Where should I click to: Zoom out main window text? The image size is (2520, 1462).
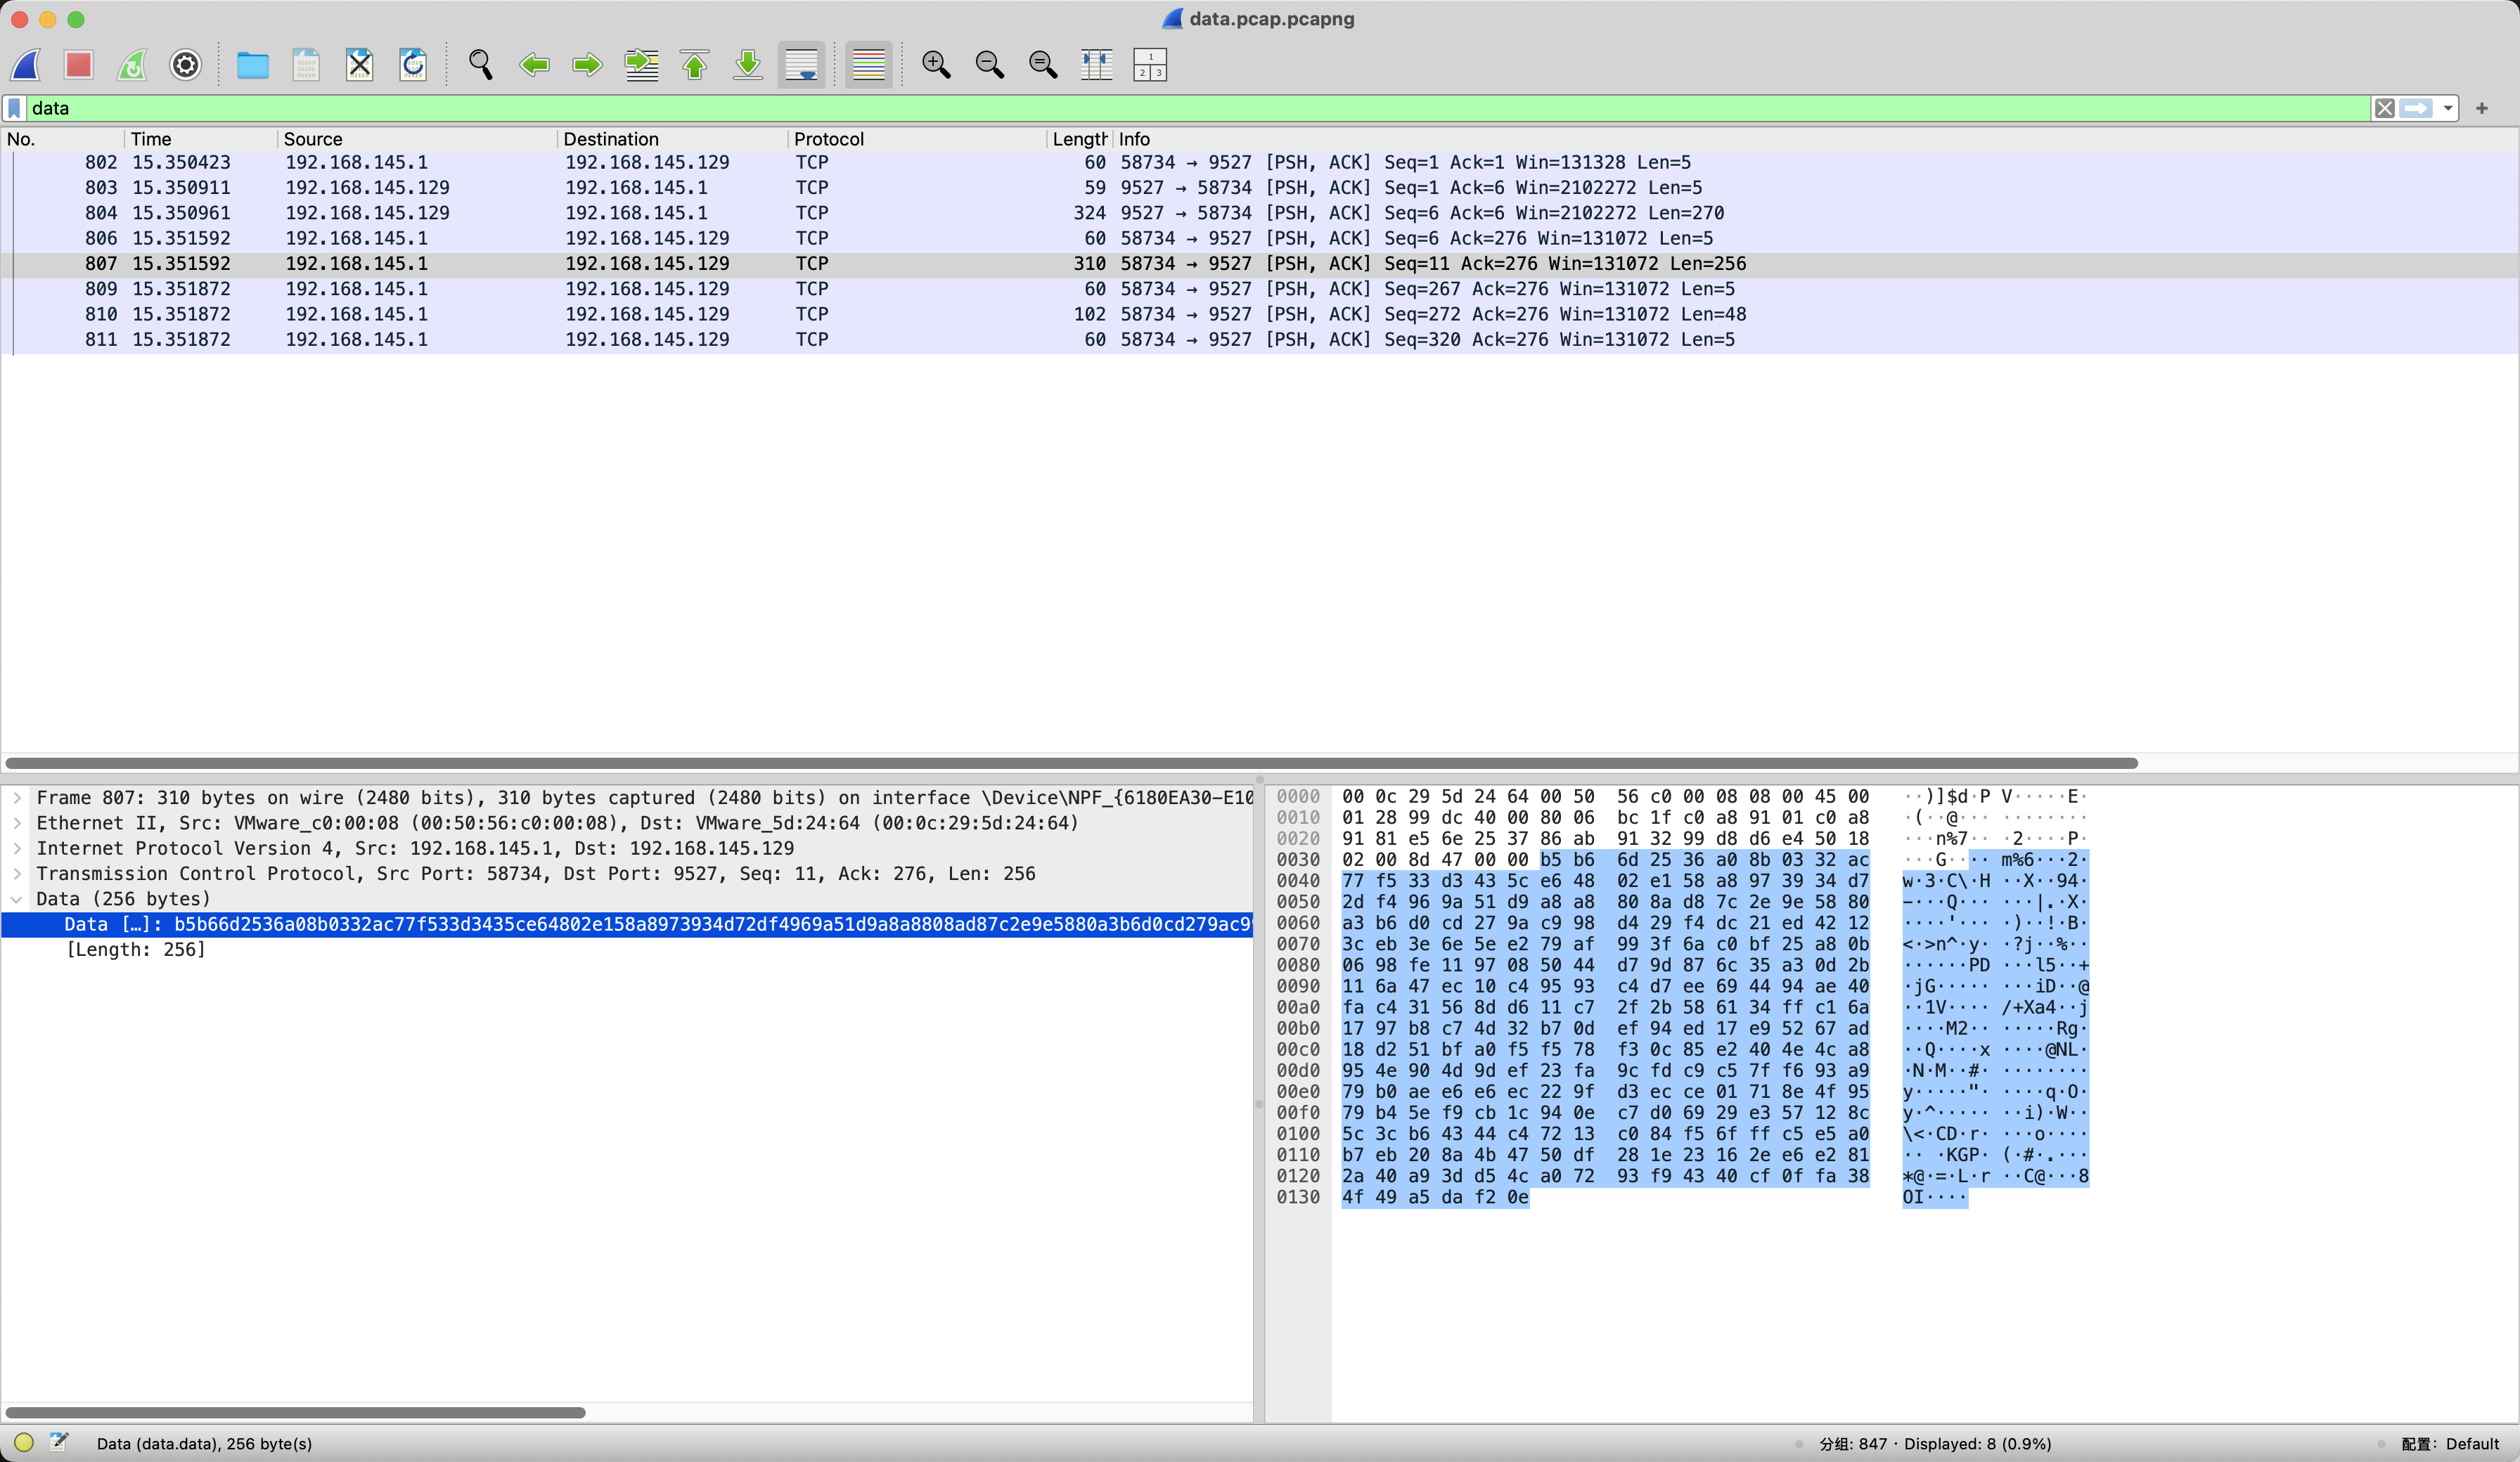(989, 65)
